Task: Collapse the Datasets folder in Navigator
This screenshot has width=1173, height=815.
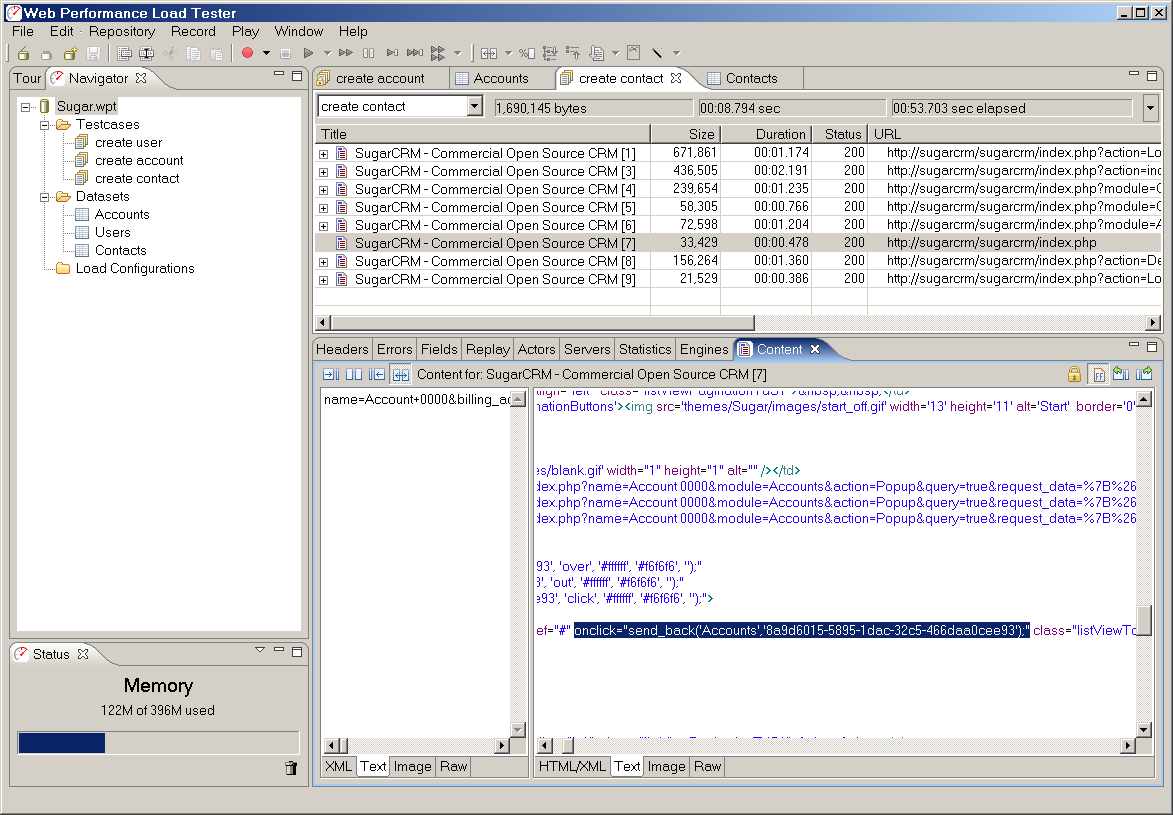Action: pos(44,197)
